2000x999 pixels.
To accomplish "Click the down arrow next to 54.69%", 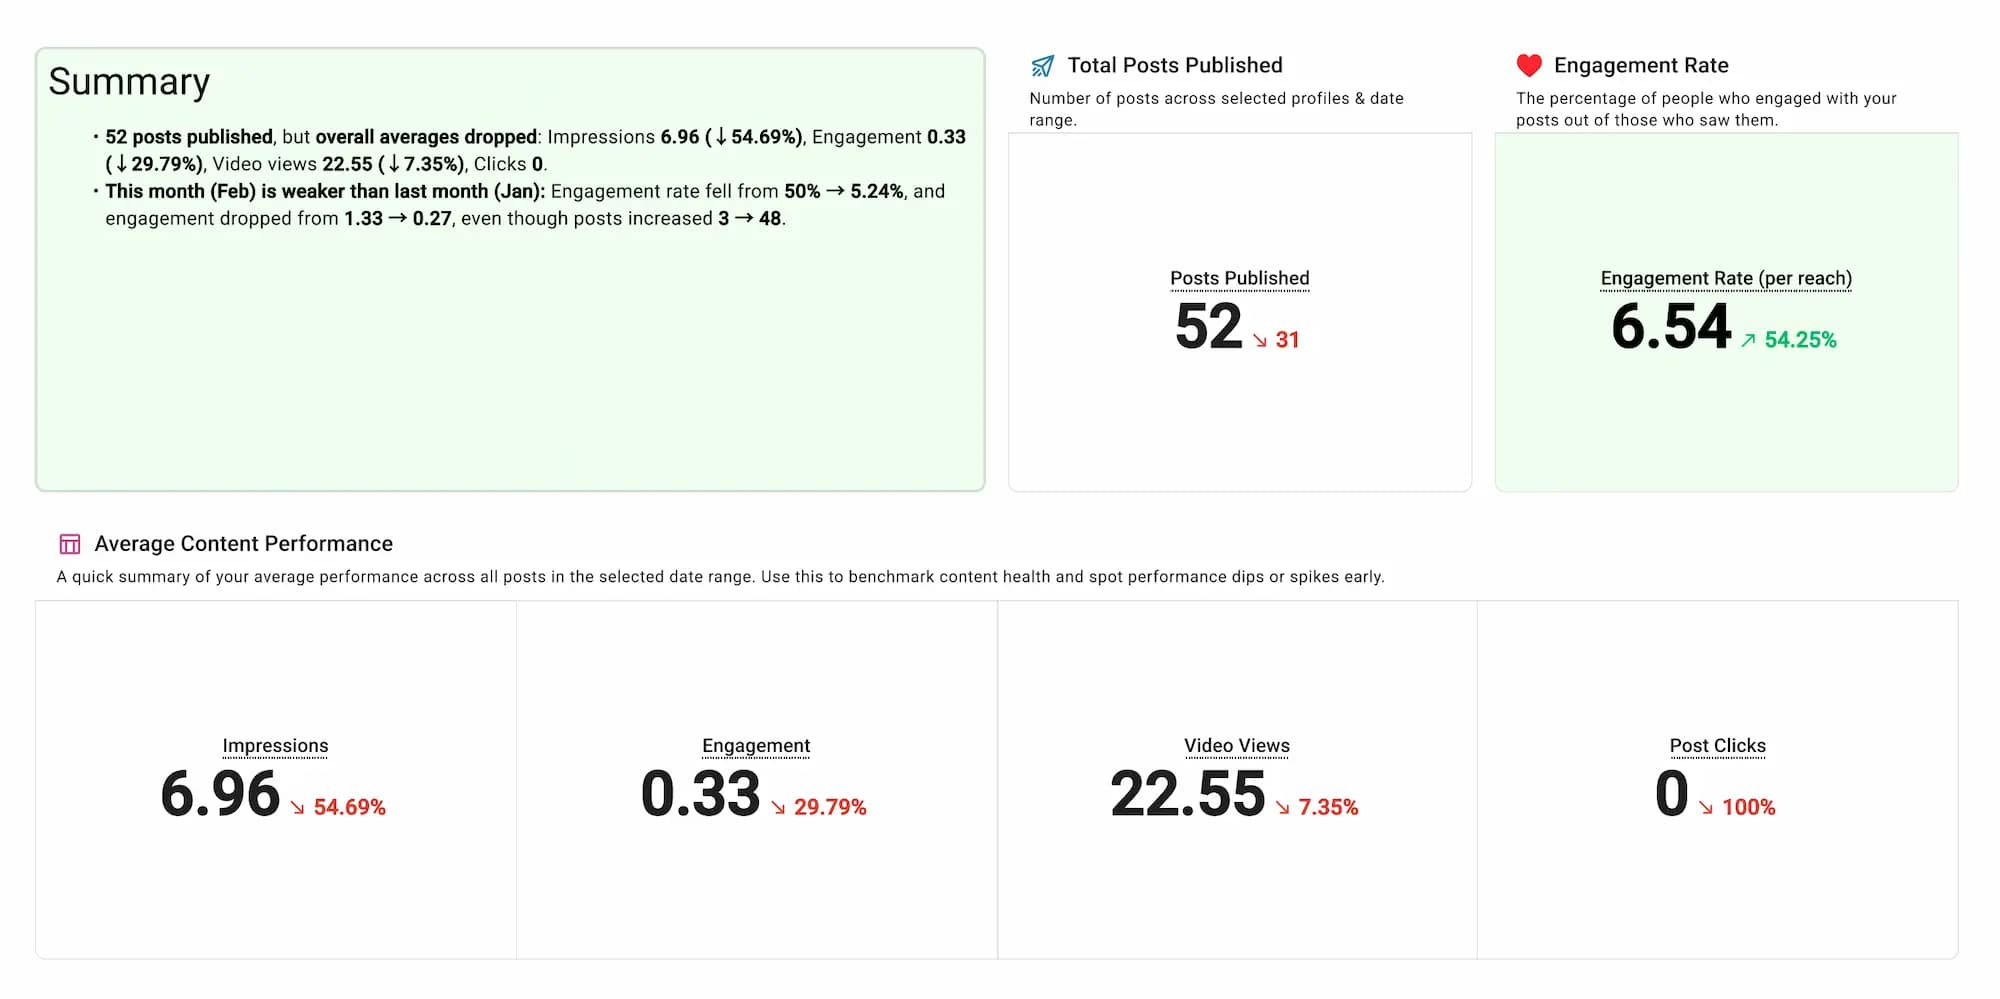I will [x=298, y=808].
